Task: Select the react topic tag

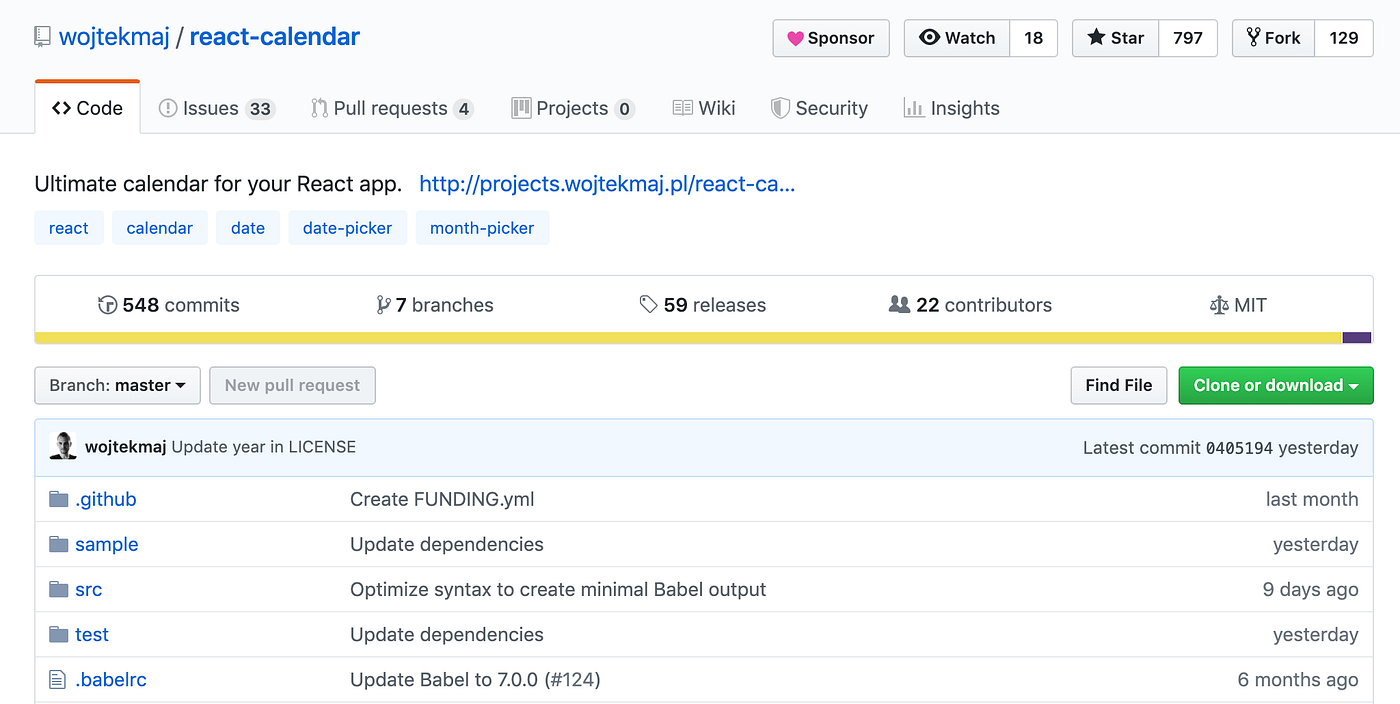Action: [x=69, y=228]
